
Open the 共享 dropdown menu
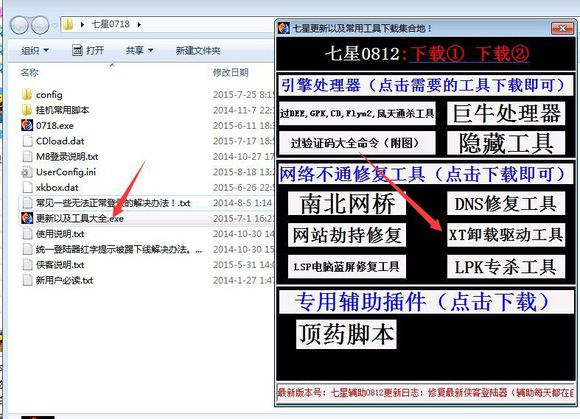coord(139,50)
